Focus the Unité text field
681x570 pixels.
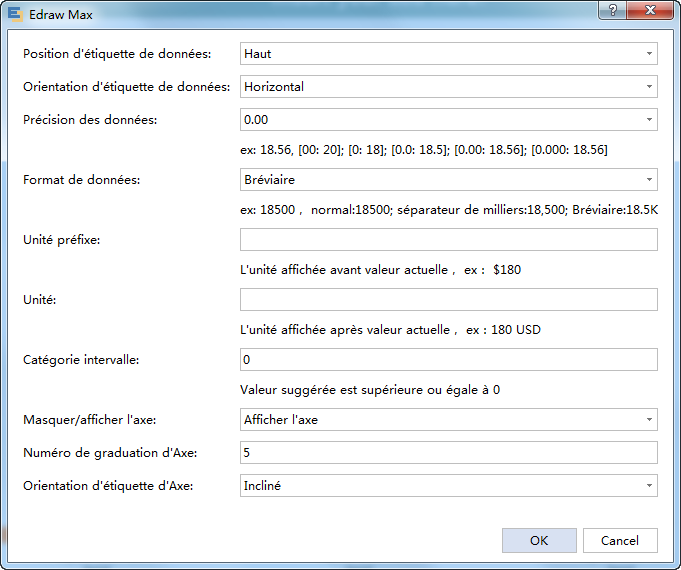point(449,299)
